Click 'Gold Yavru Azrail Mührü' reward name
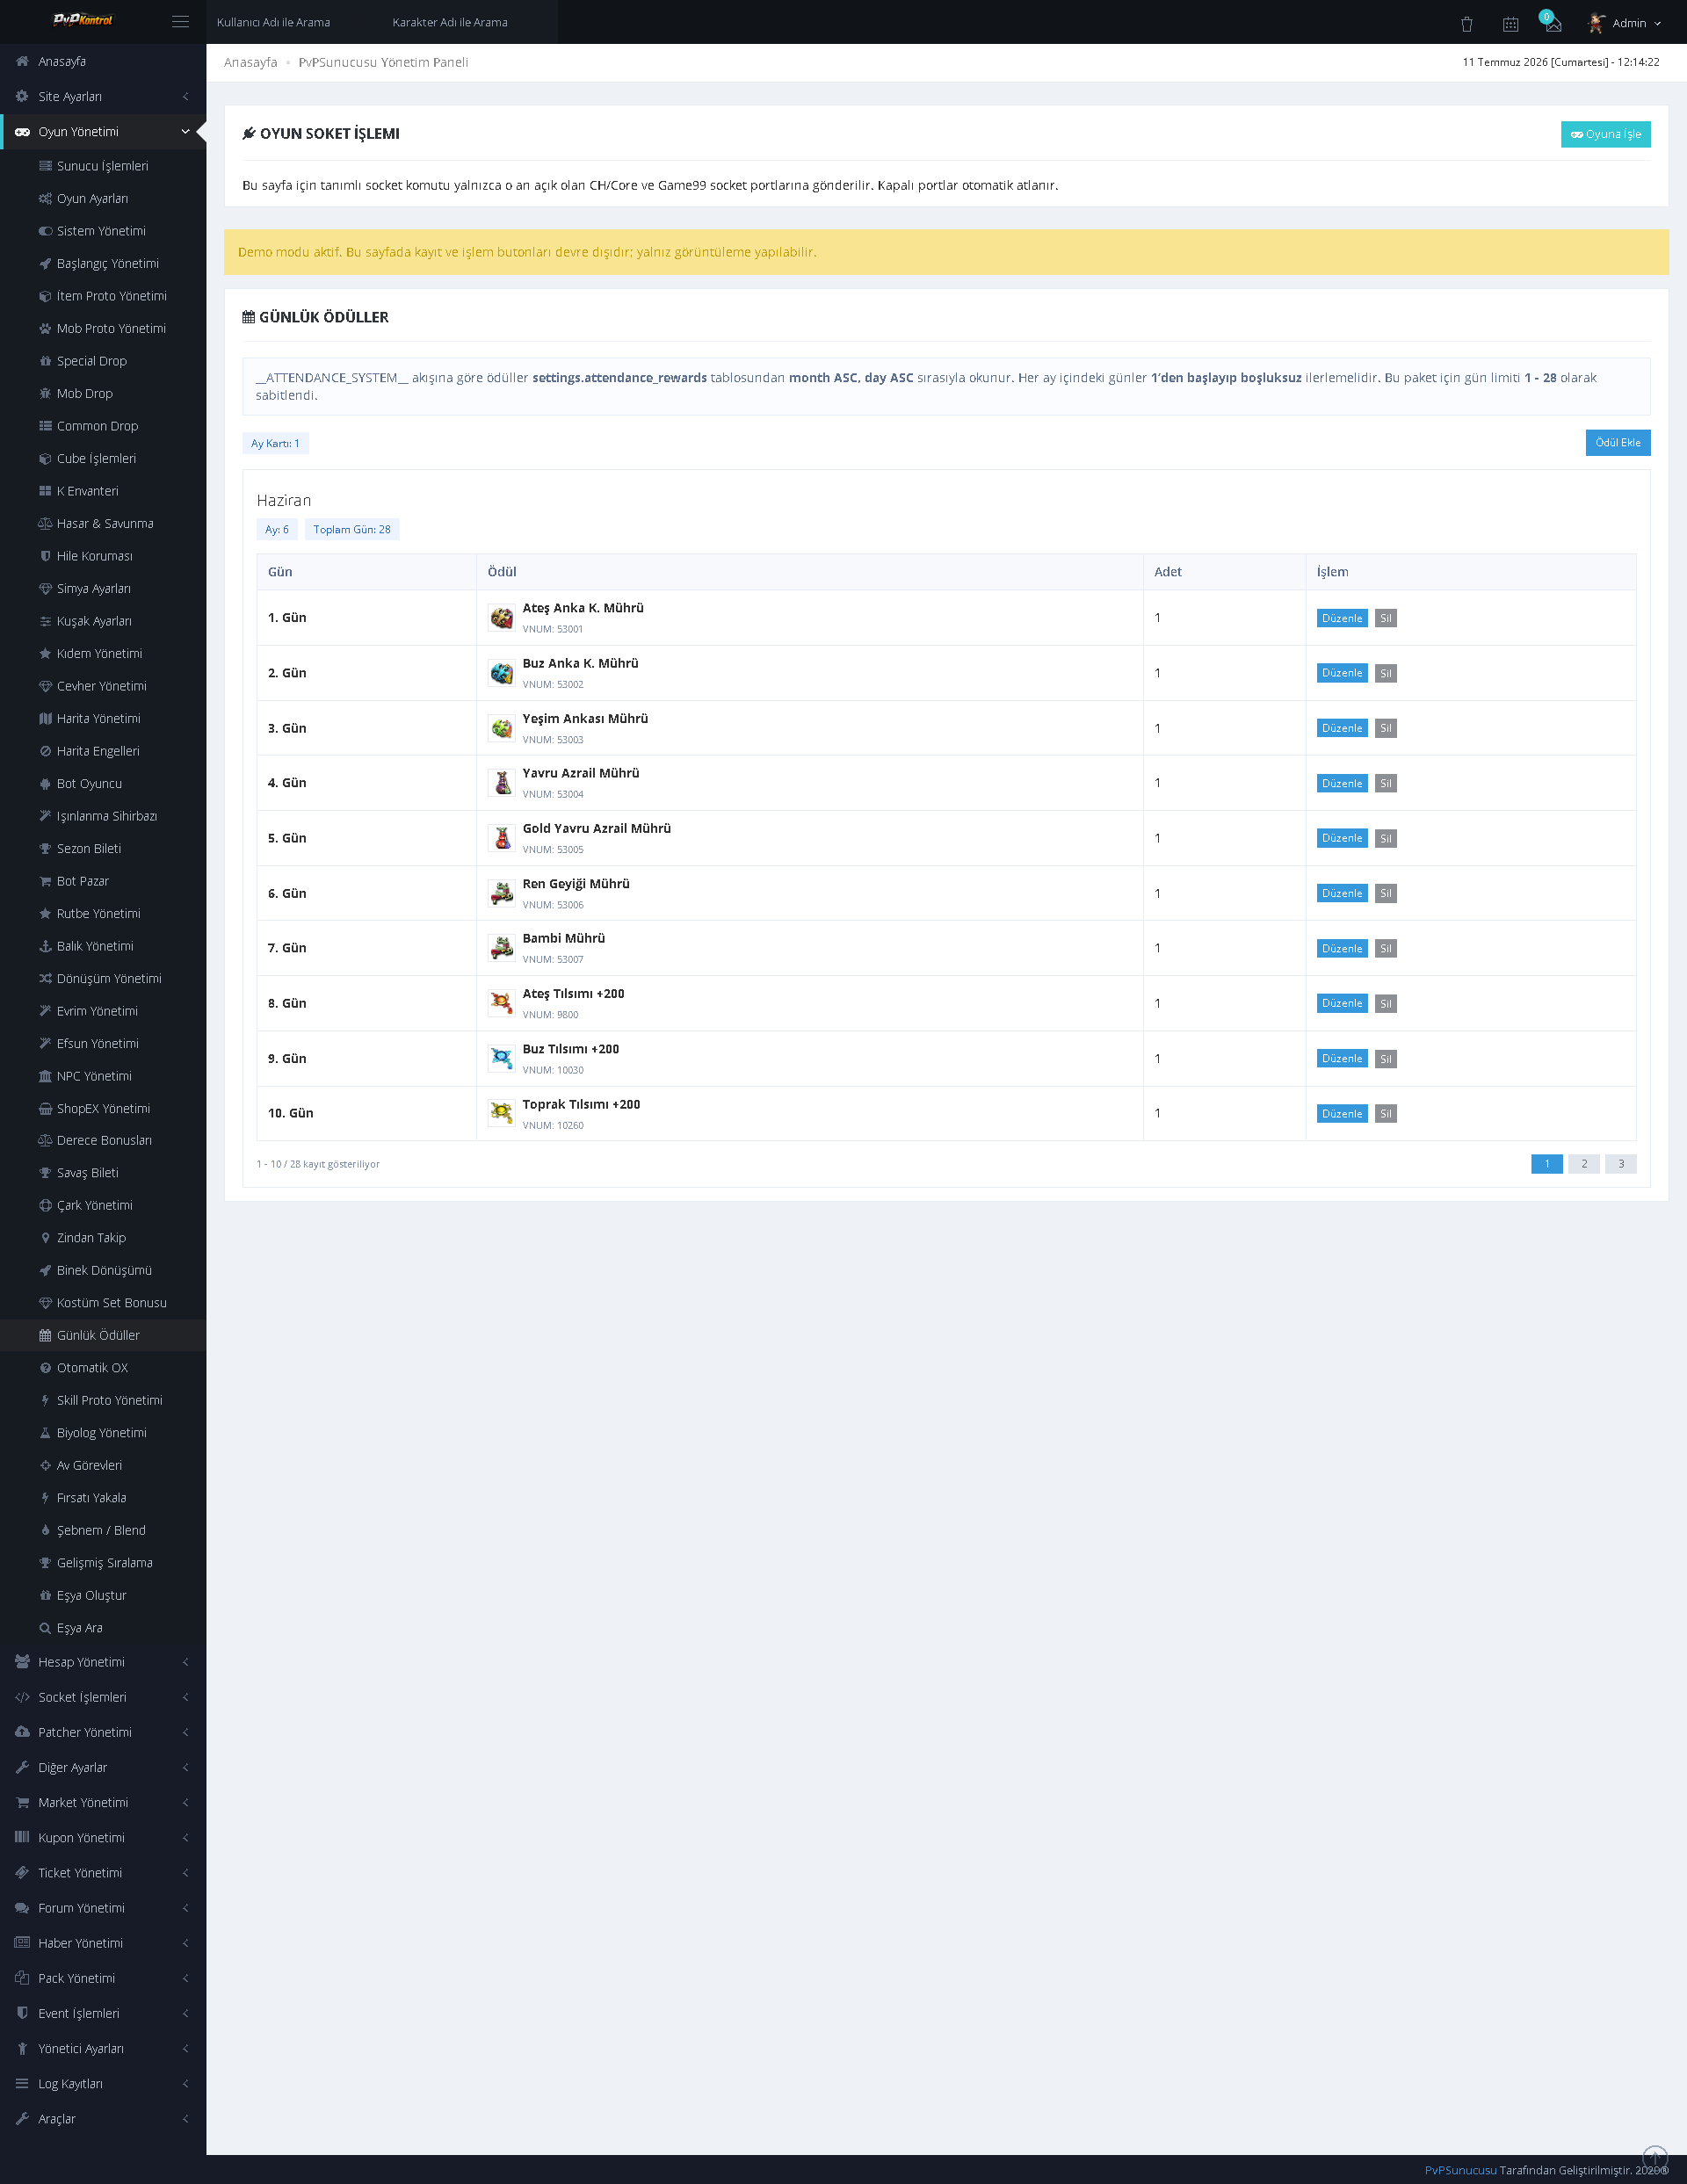Viewport: 1687px width, 2184px height. 596,828
